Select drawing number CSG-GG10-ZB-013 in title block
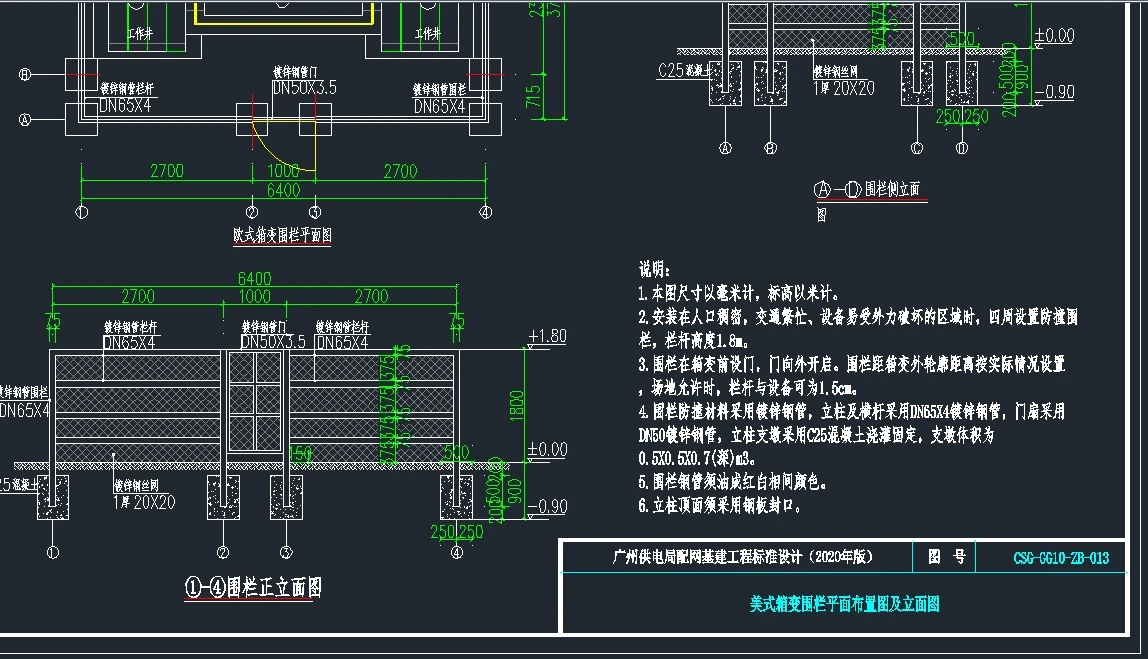Screen dimensions: 1148x659 (x=1047, y=558)
